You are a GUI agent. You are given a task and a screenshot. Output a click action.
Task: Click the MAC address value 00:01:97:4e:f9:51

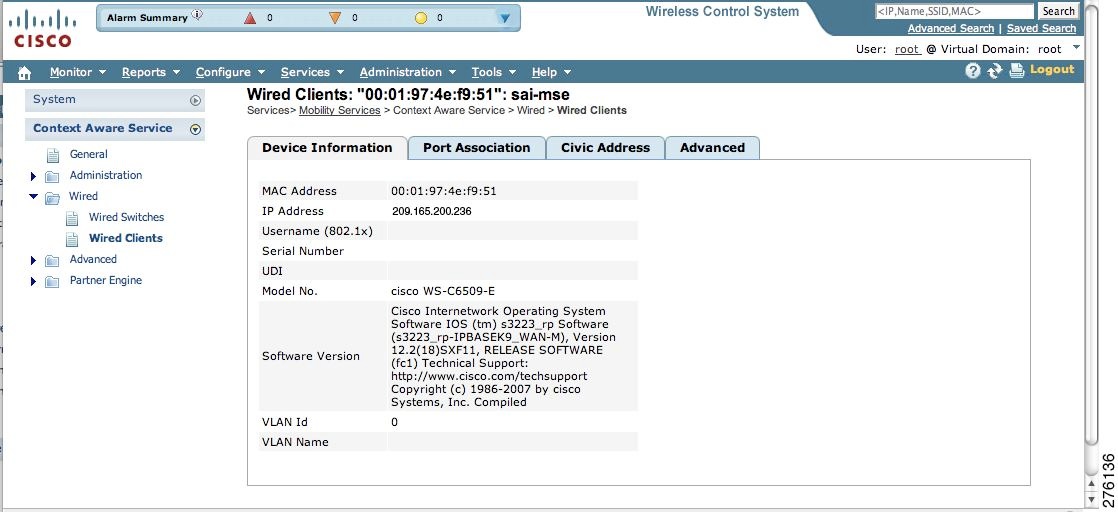click(x=443, y=191)
